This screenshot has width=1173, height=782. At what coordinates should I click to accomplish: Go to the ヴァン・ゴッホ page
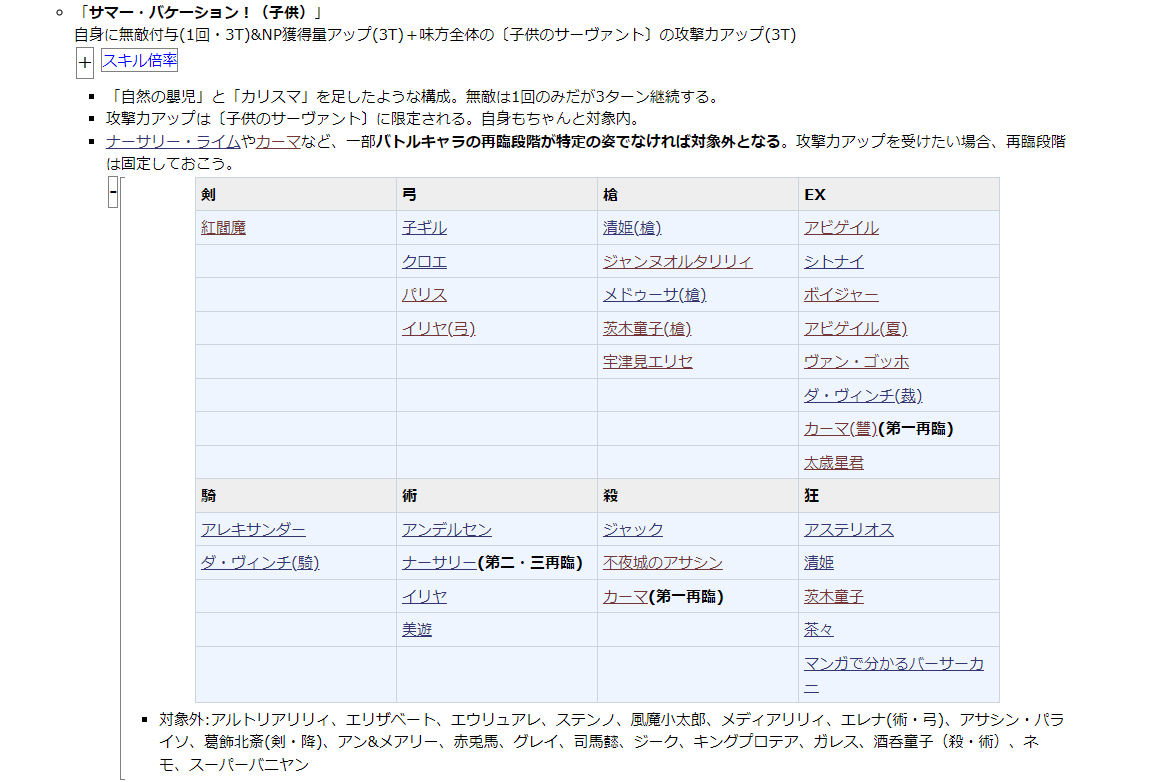856,362
